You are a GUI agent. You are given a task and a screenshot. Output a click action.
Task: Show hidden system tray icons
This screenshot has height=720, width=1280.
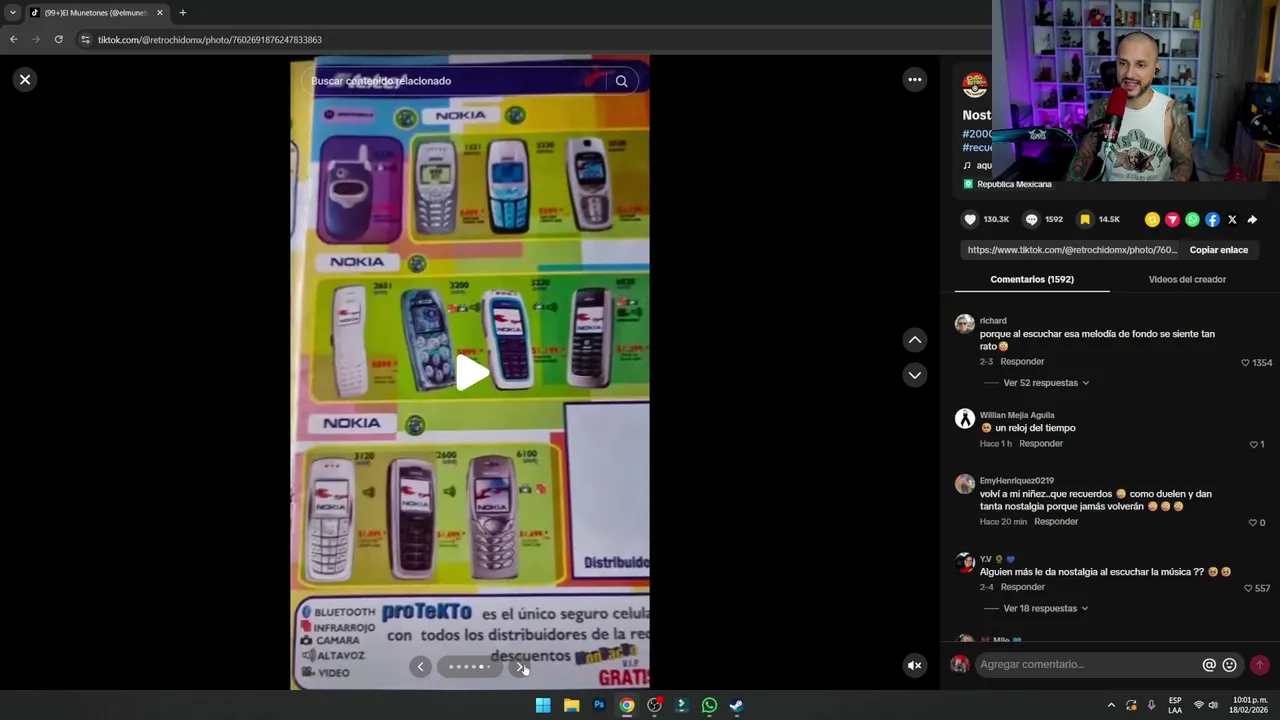click(x=1110, y=705)
